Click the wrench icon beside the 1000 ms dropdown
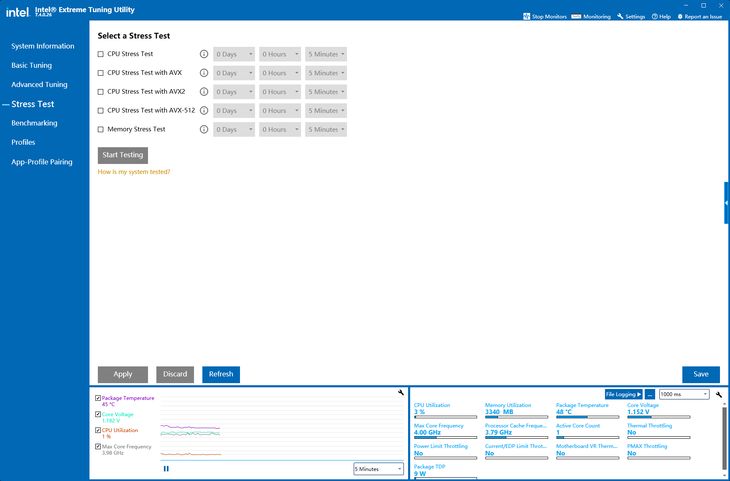 pos(719,394)
